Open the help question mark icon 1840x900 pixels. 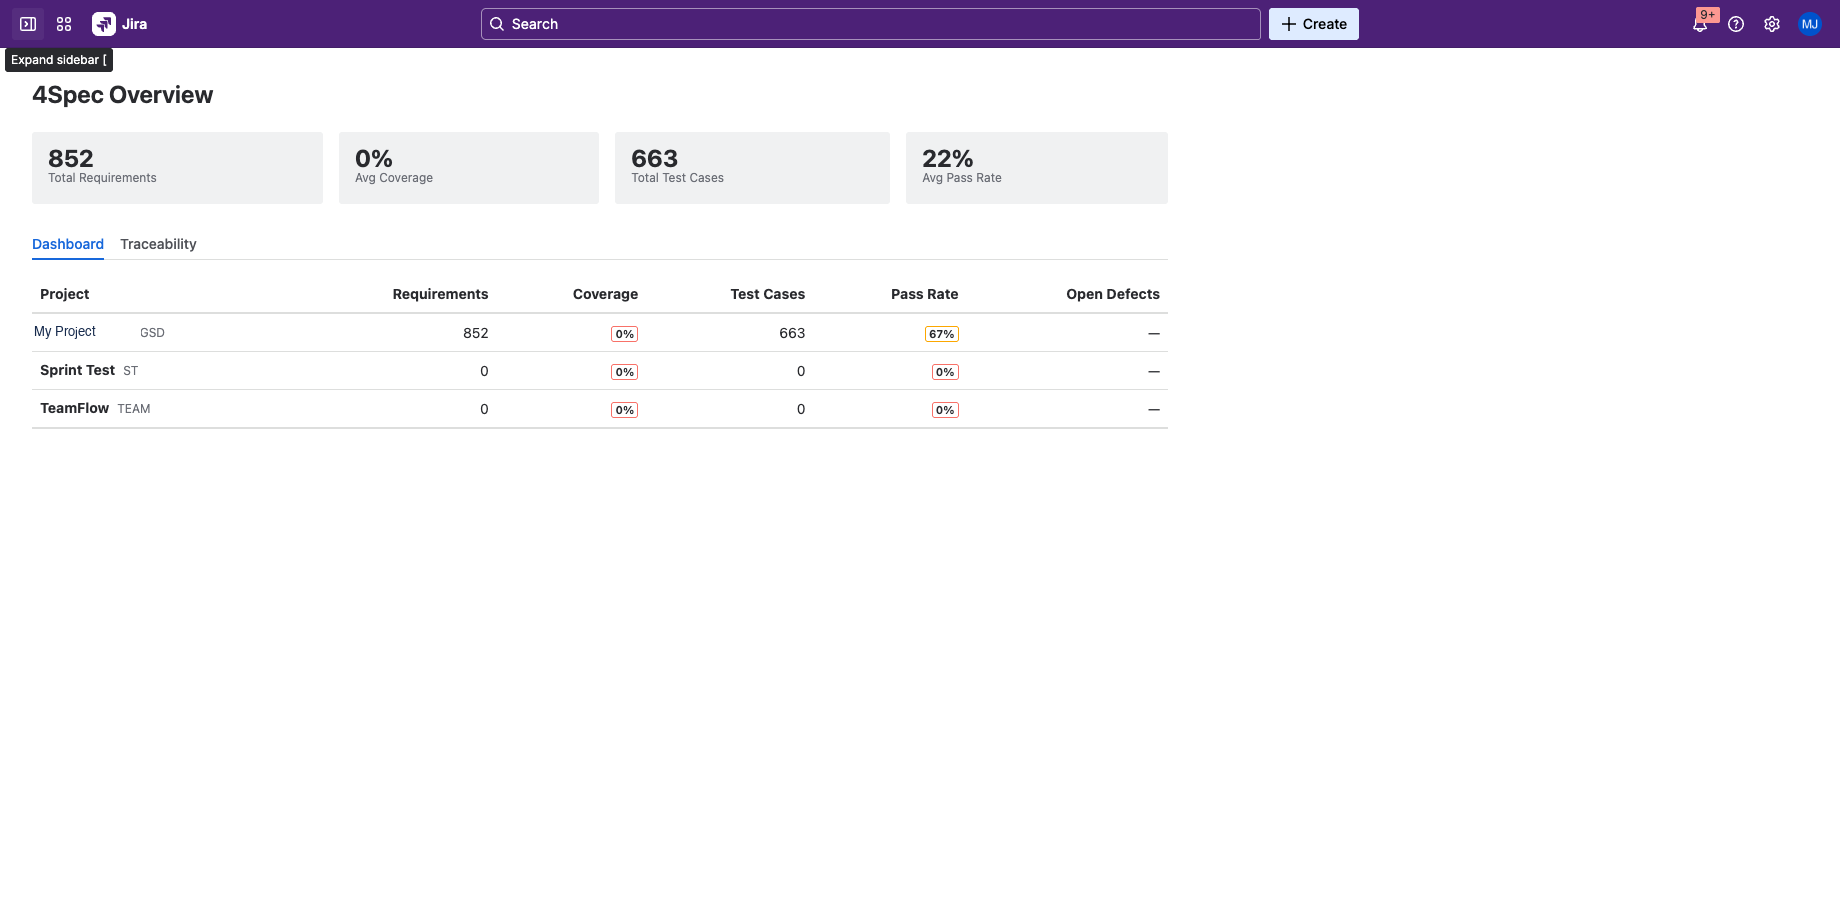tap(1736, 24)
